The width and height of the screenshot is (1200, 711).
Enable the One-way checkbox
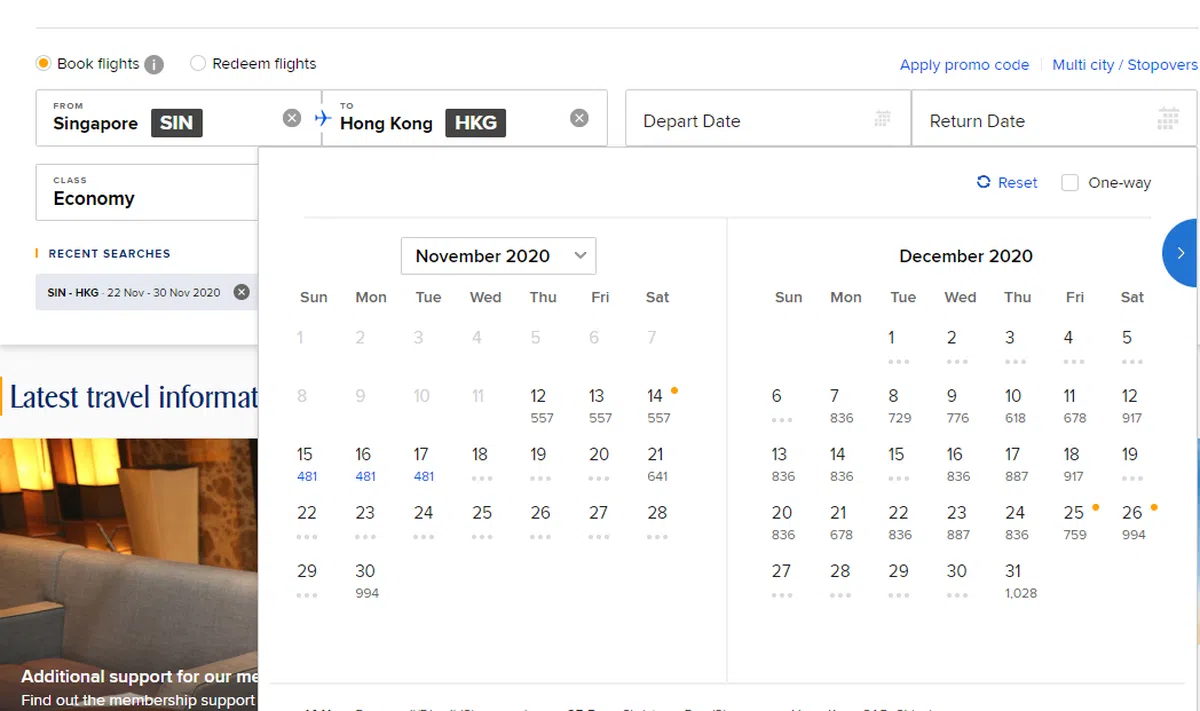pyautogui.click(x=1070, y=183)
